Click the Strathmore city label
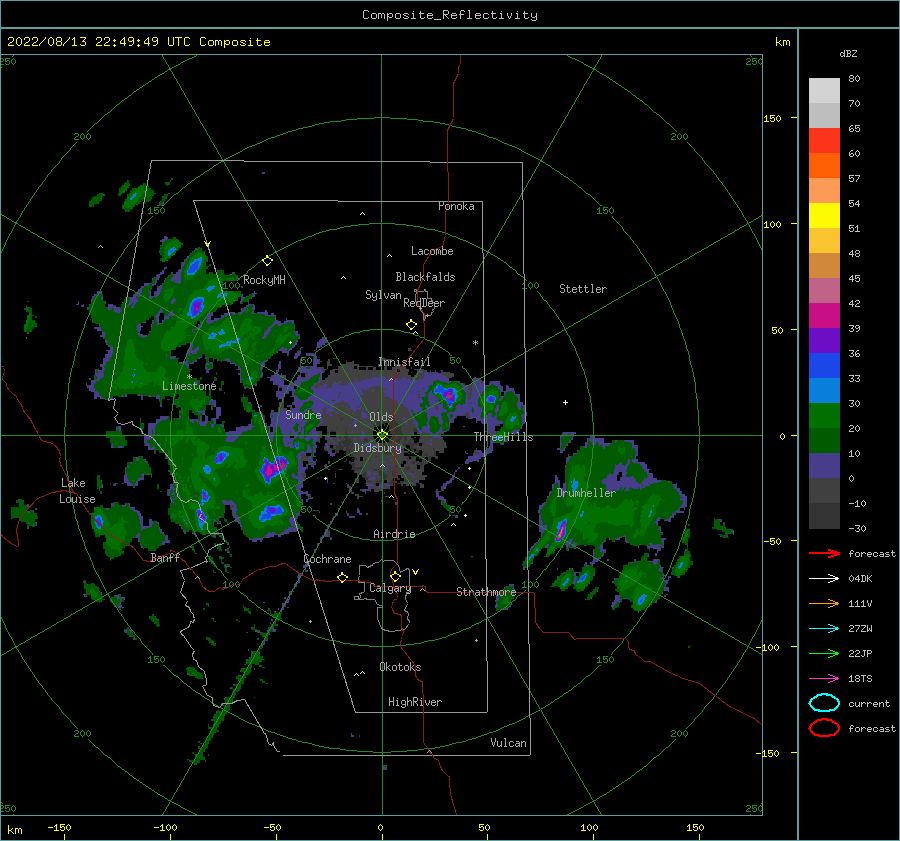This screenshot has height=841, width=900. (x=486, y=592)
